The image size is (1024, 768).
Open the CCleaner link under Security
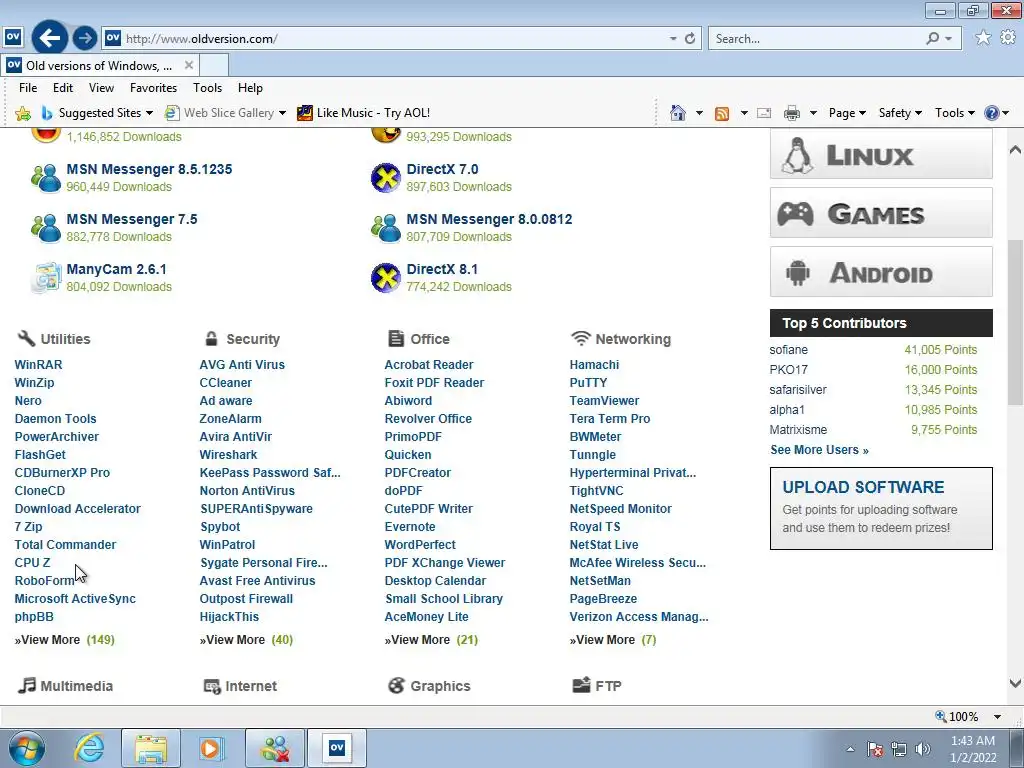coord(225,383)
